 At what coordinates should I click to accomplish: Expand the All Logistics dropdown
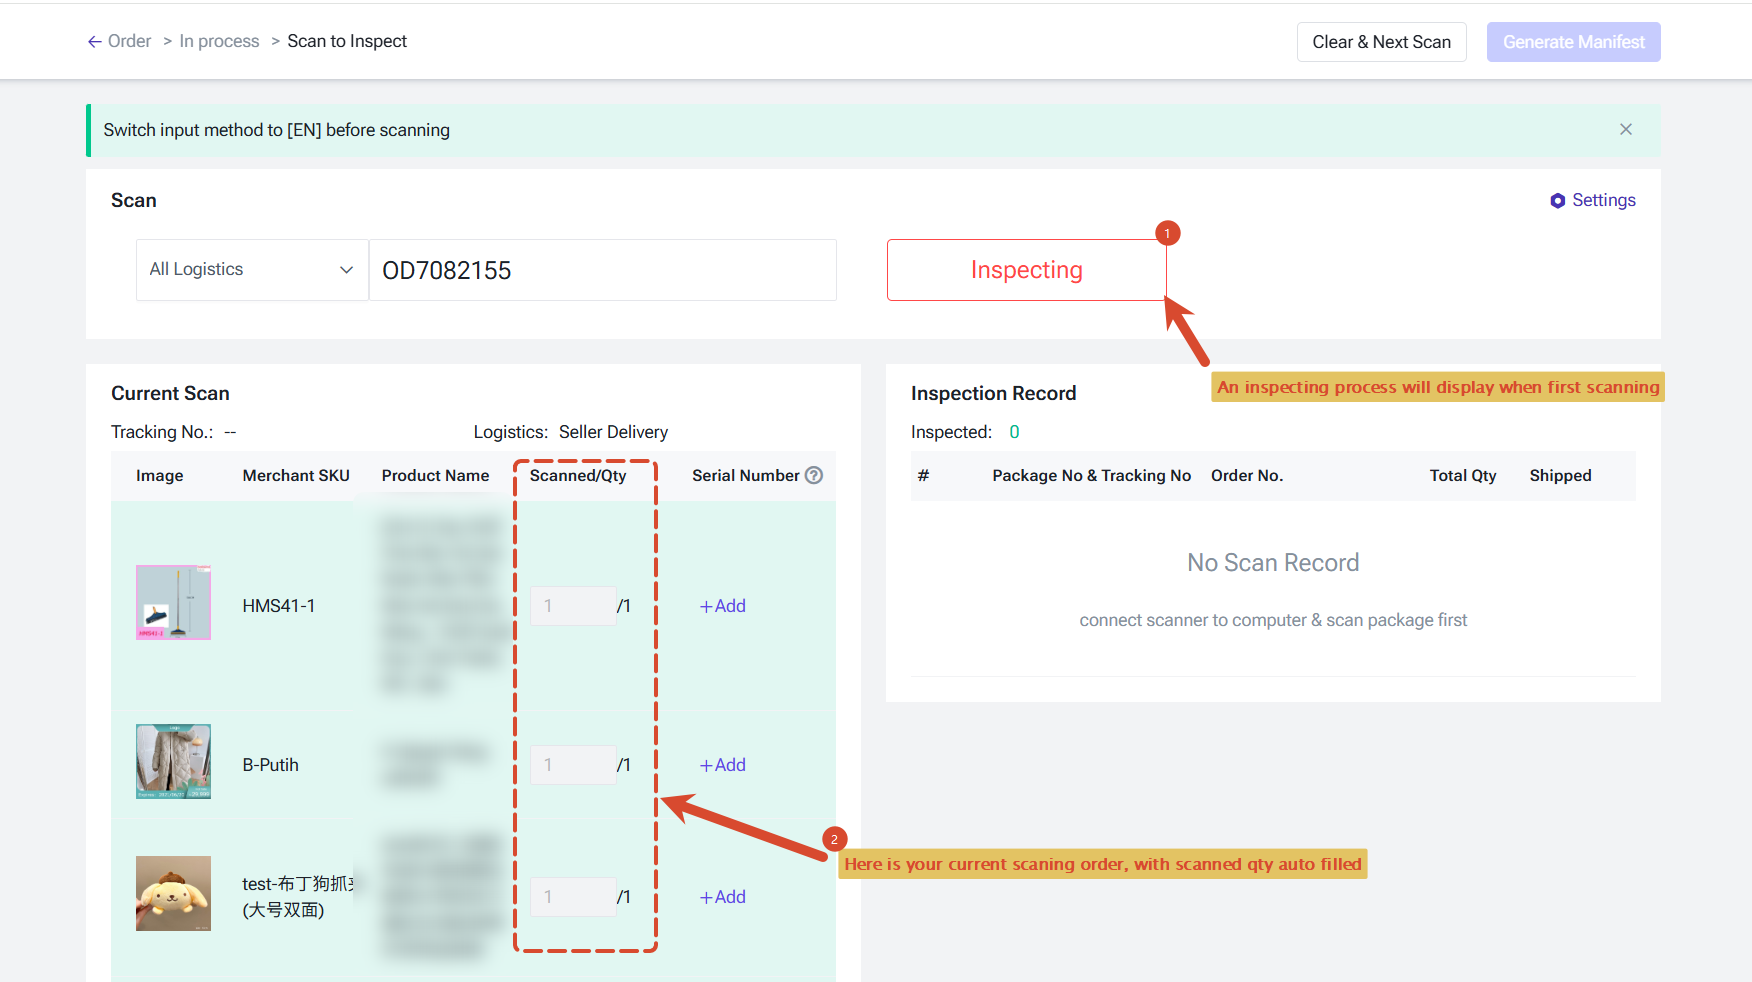tap(252, 270)
